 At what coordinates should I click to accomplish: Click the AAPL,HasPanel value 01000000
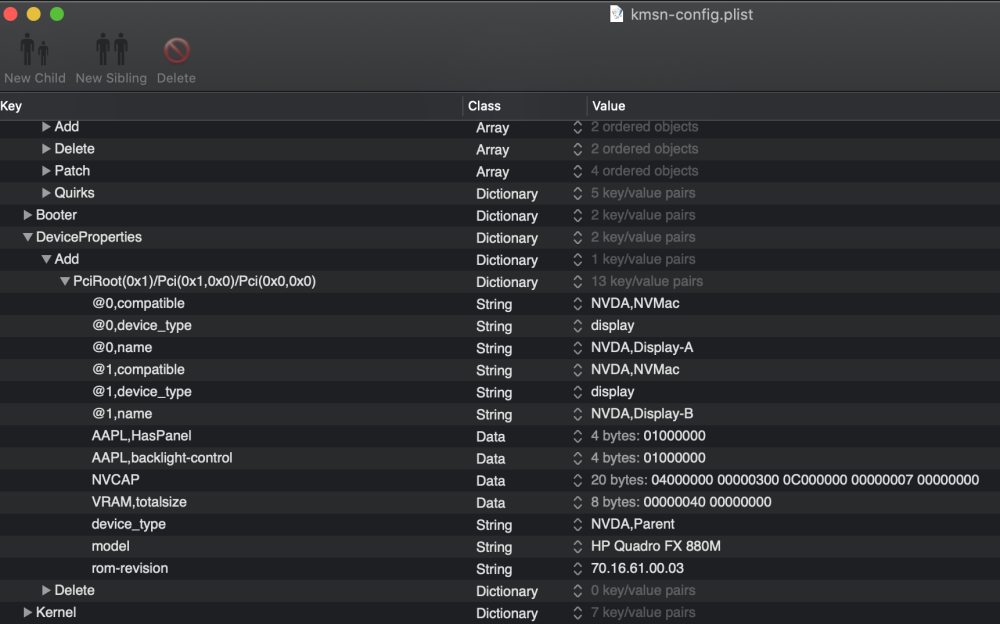(x=674, y=436)
